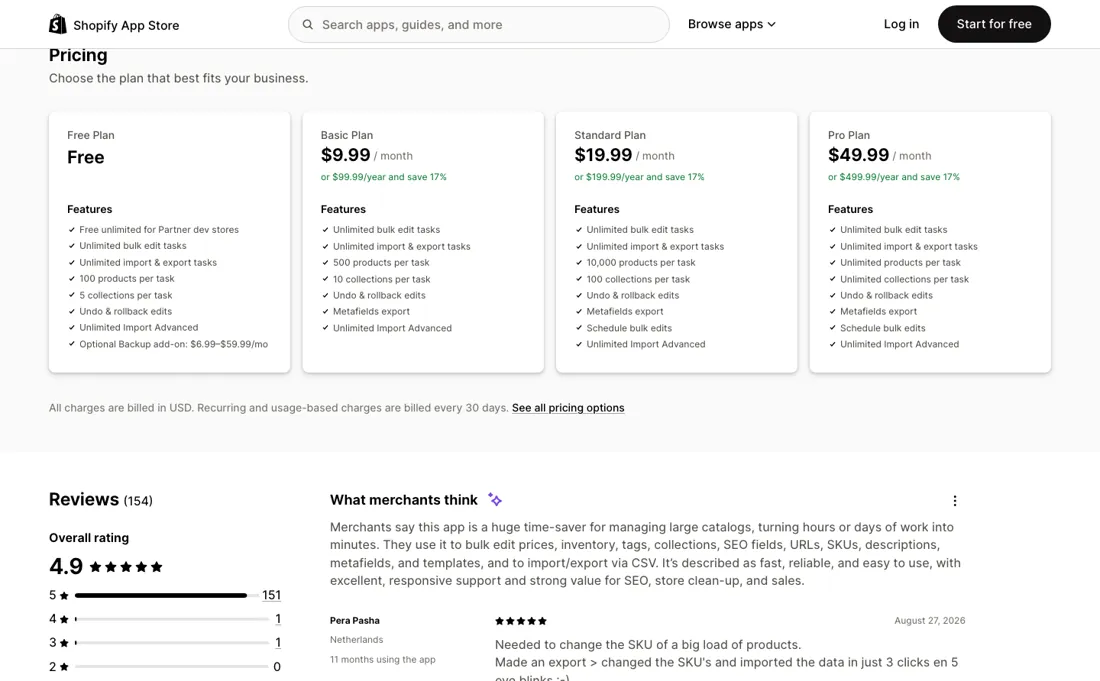Click the star icon in the 5-star row
The height and width of the screenshot is (681, 1100).
[x=64, y=595]
